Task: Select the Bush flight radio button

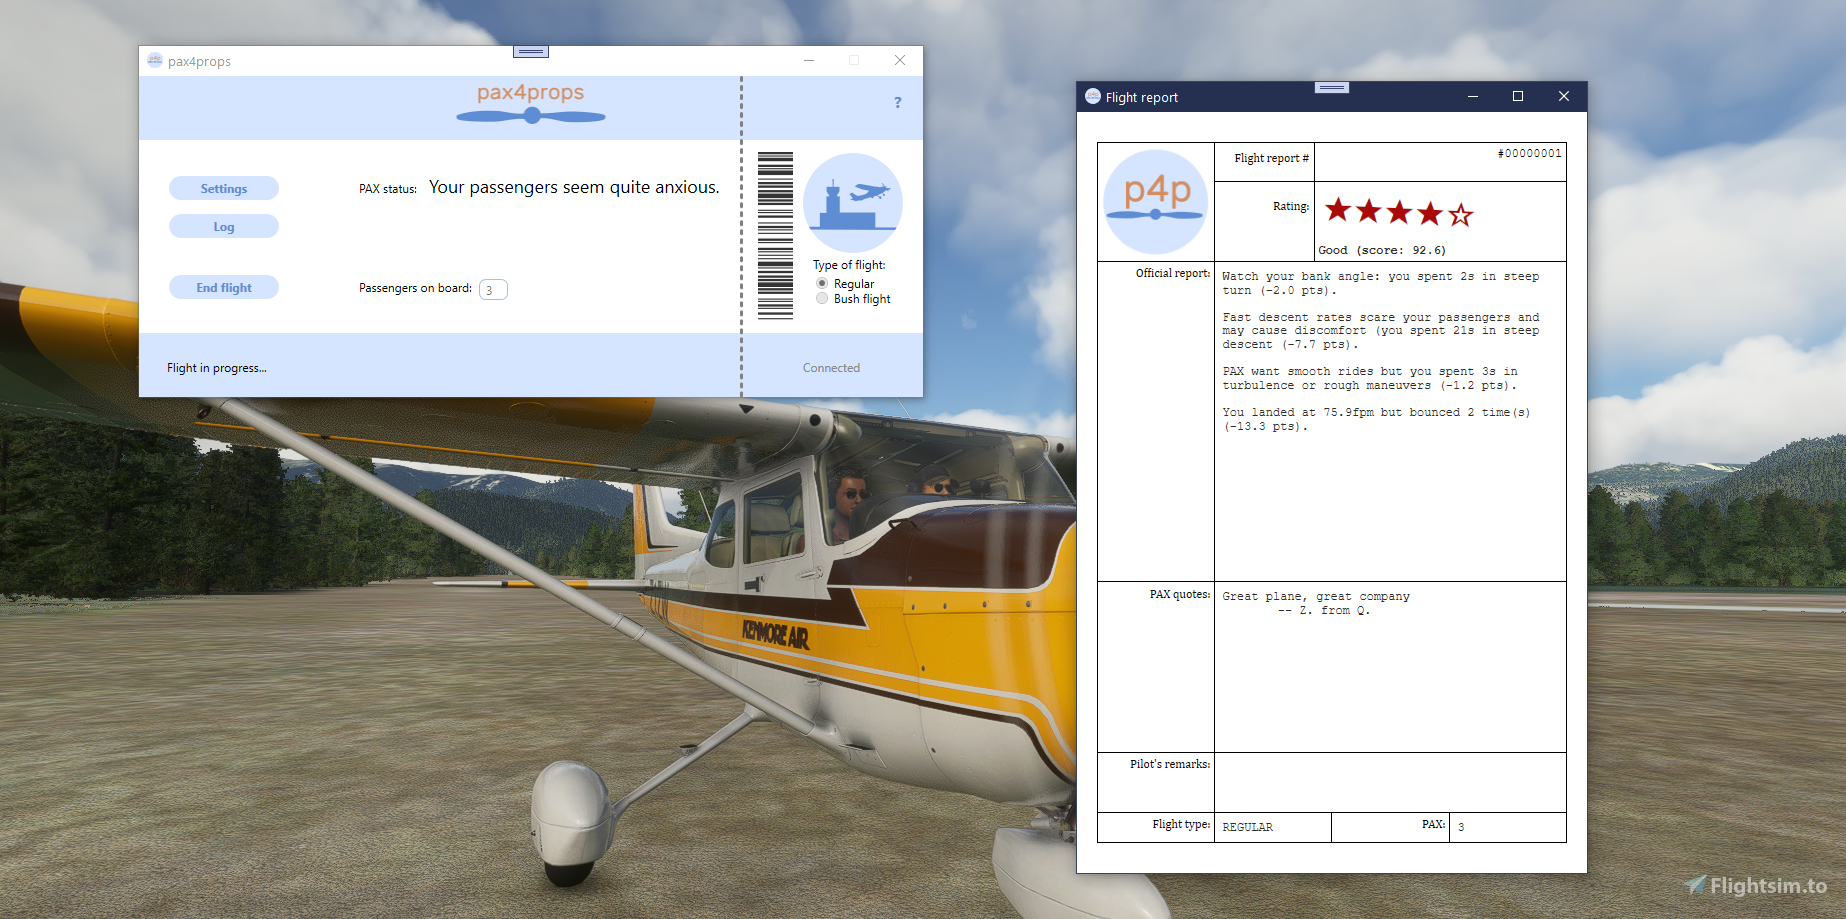Action: coord(823,299)
